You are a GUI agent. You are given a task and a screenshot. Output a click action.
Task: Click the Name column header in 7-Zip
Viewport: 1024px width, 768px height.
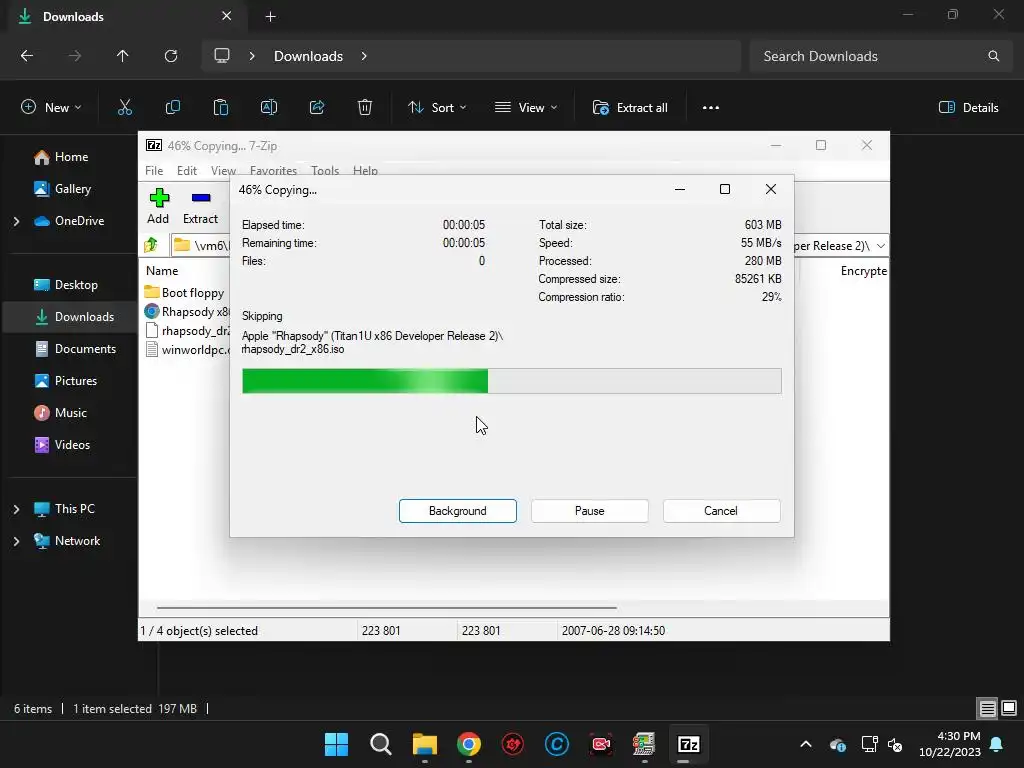tap(162, 270)
